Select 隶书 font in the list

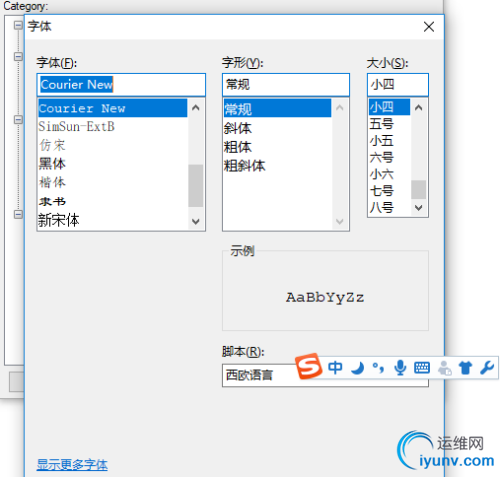[x=113, y=201]
